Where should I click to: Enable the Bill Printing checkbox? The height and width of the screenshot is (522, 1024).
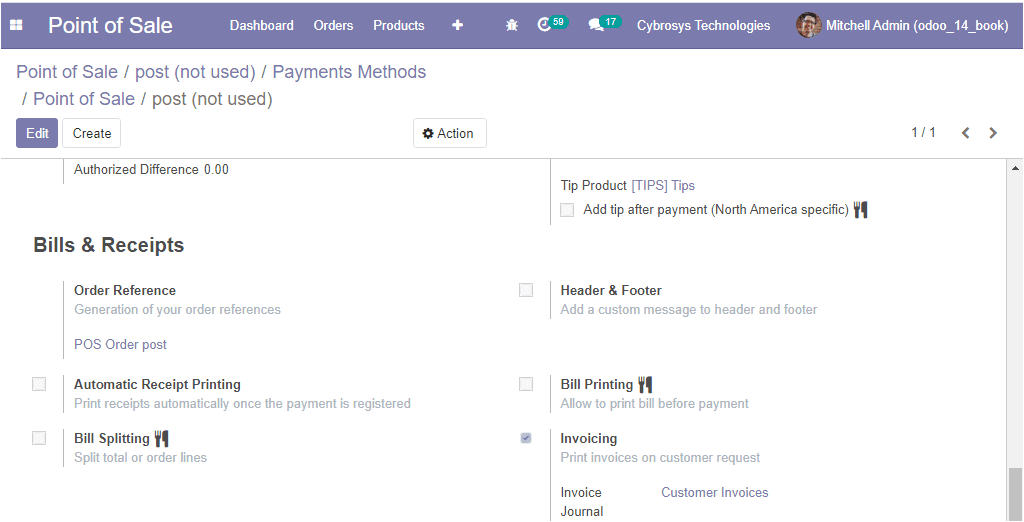(526, 384)
